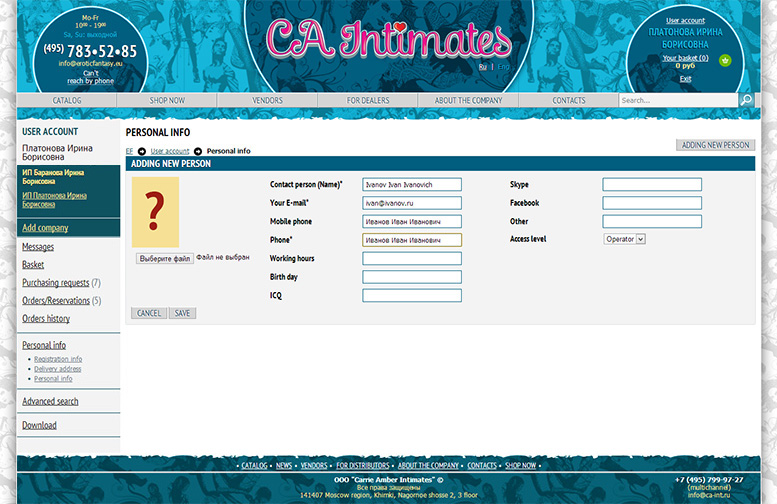
Task: Click Add company link
Action: 45,228
